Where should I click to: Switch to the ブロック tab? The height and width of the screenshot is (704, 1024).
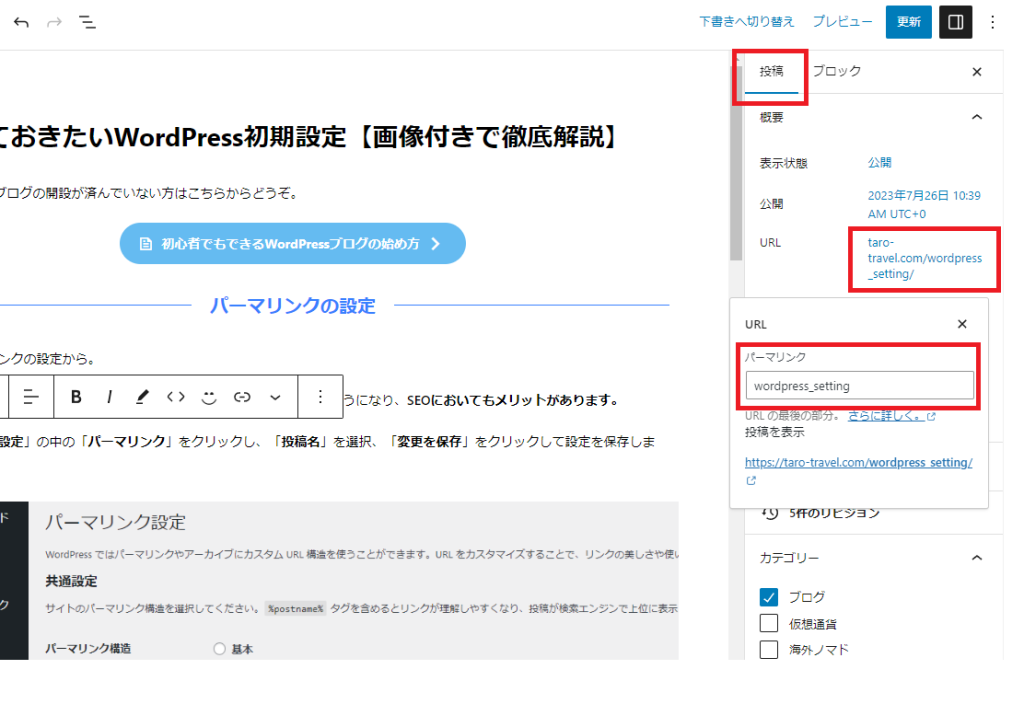(837, 71)
